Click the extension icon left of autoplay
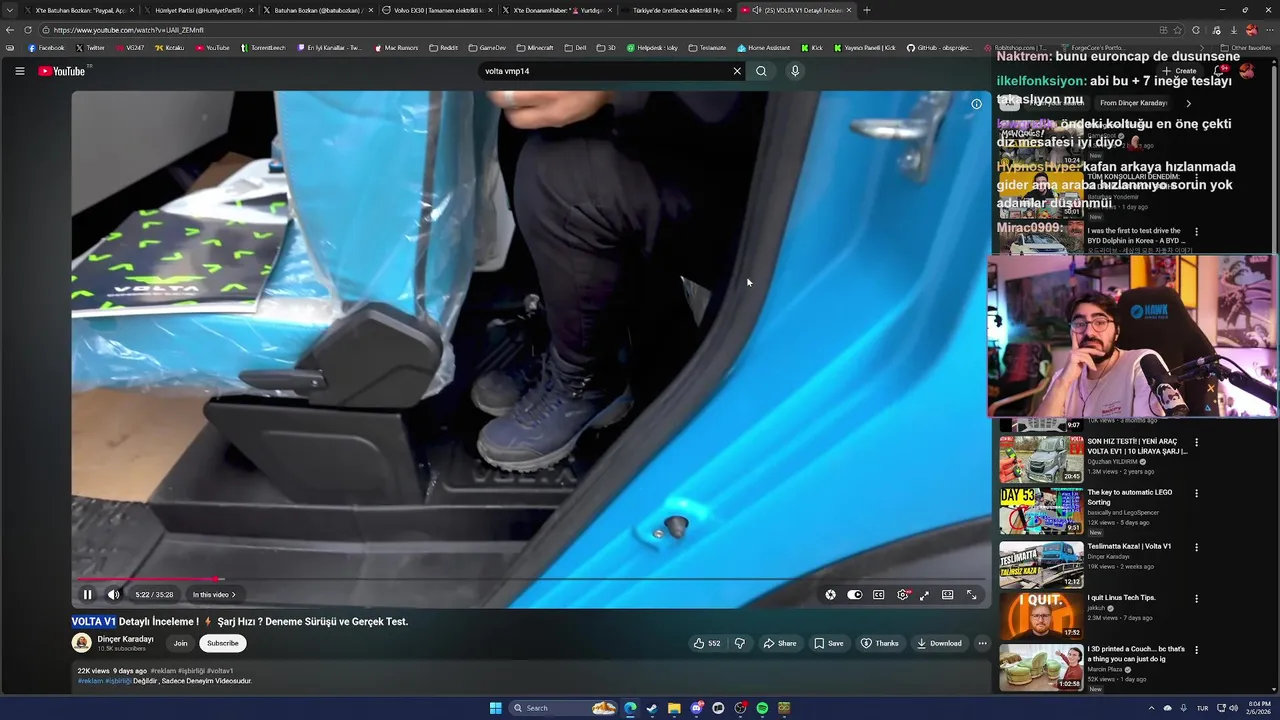 830,595
